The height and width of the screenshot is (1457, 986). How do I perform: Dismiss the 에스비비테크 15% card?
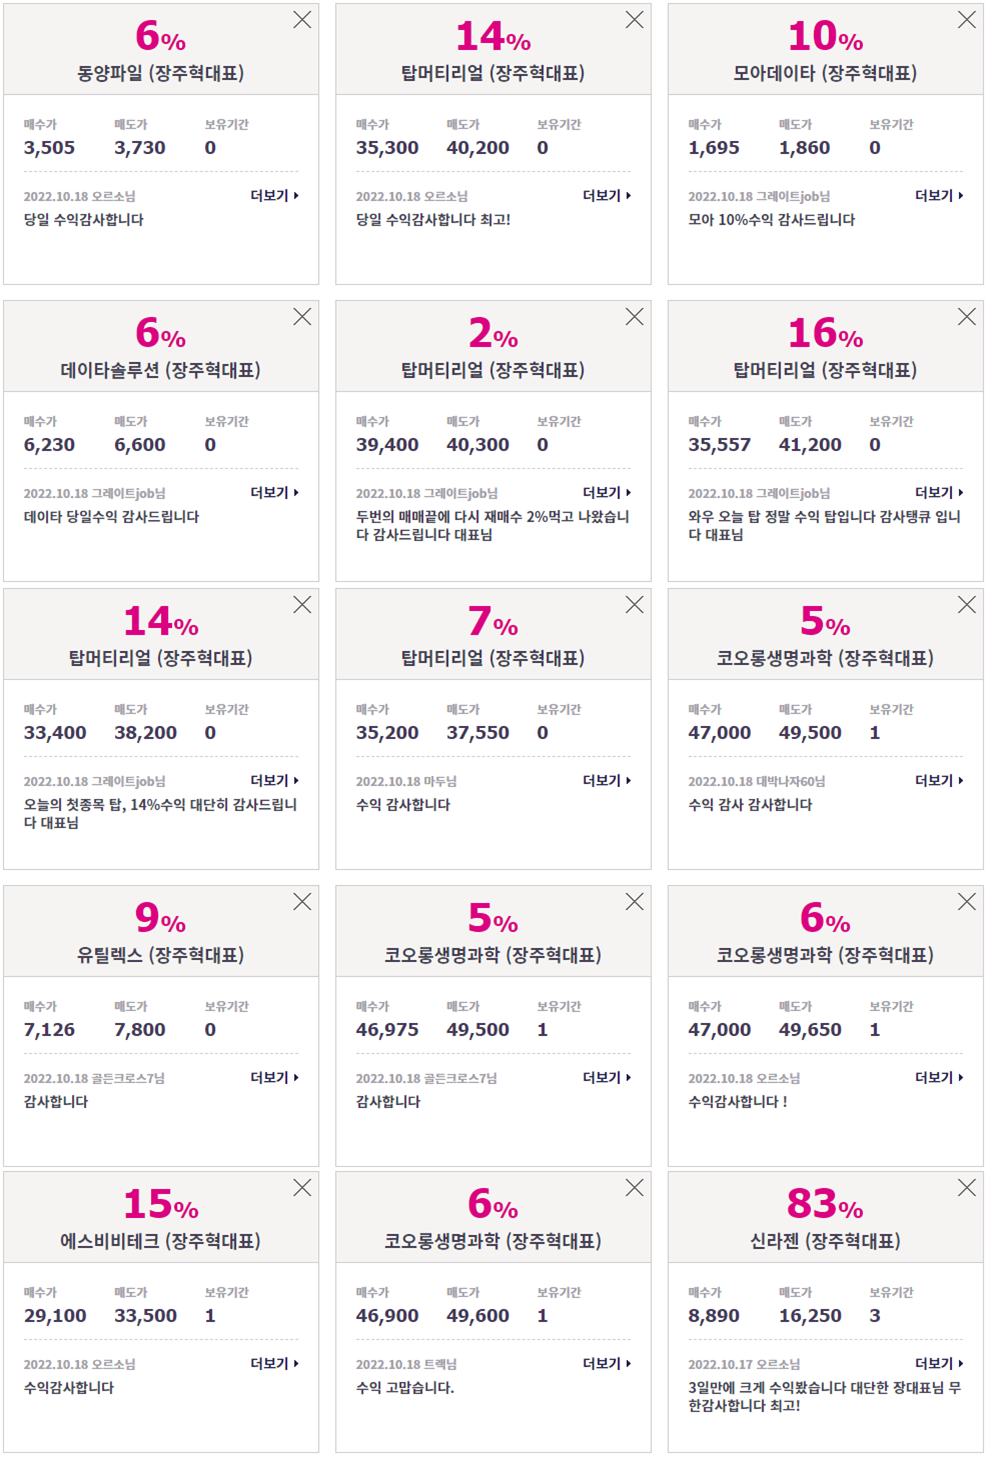(x=302, y=1188)
